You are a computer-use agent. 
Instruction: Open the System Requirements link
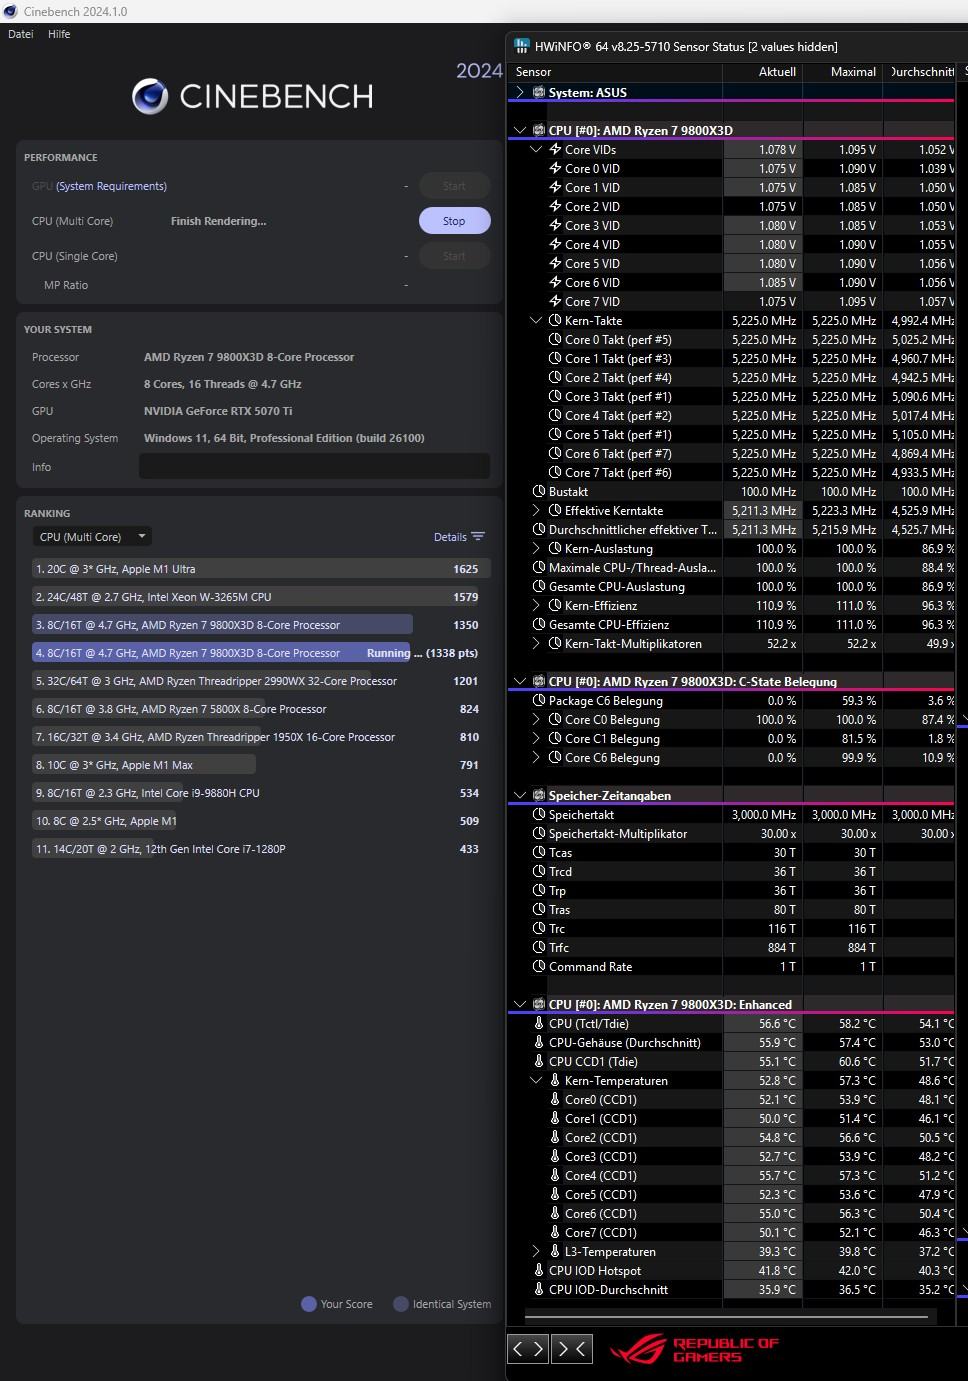tap(111, 186)
